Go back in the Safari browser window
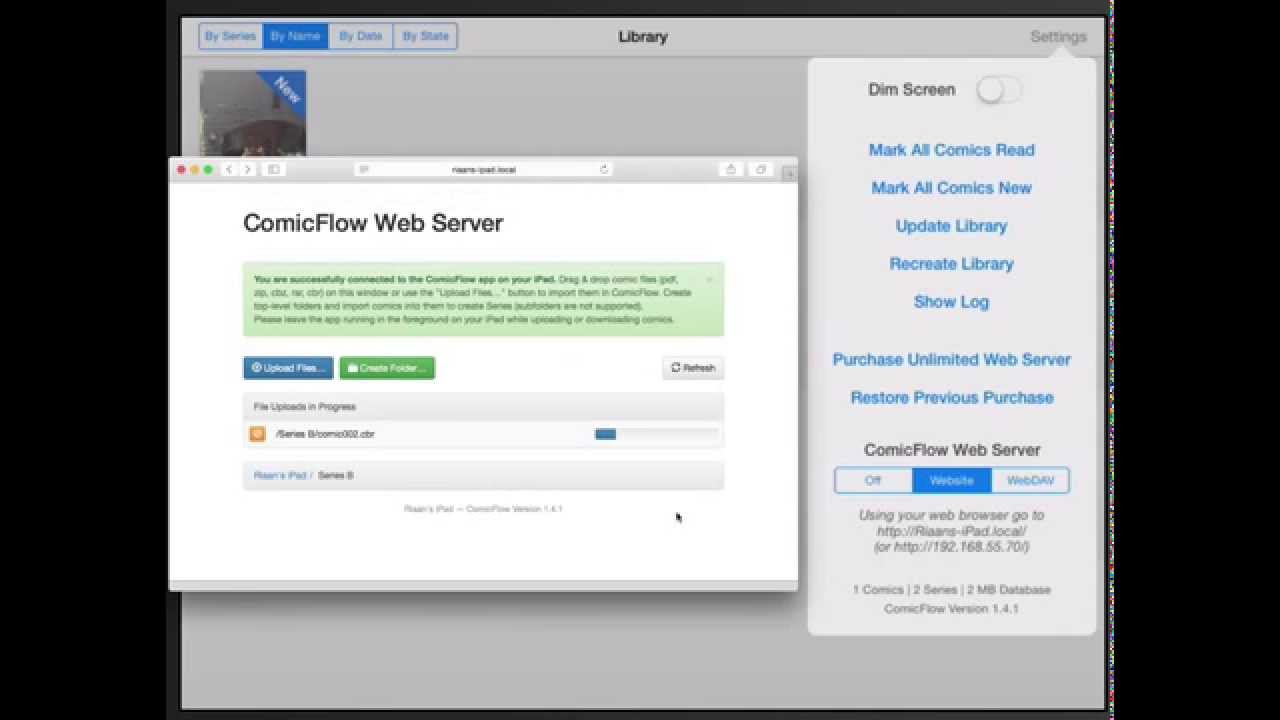 (229, 170)
